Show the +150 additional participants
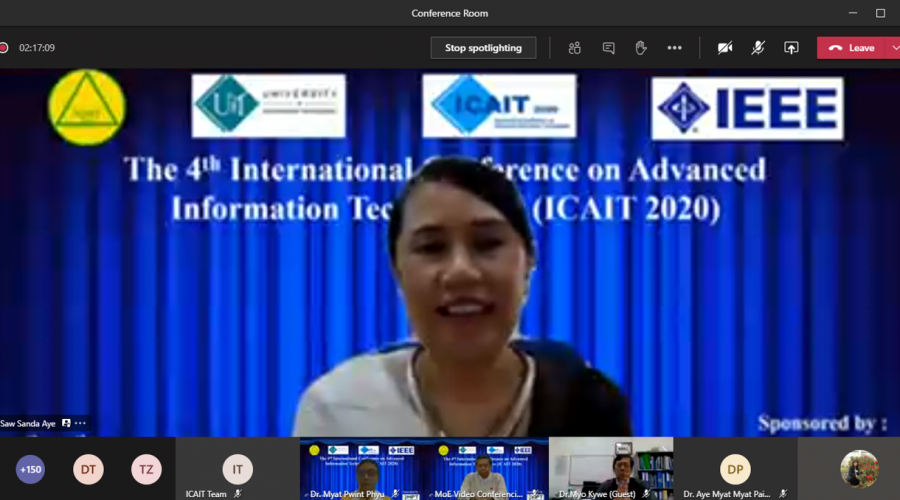The image size is (900, 500). tap(30, 469)
